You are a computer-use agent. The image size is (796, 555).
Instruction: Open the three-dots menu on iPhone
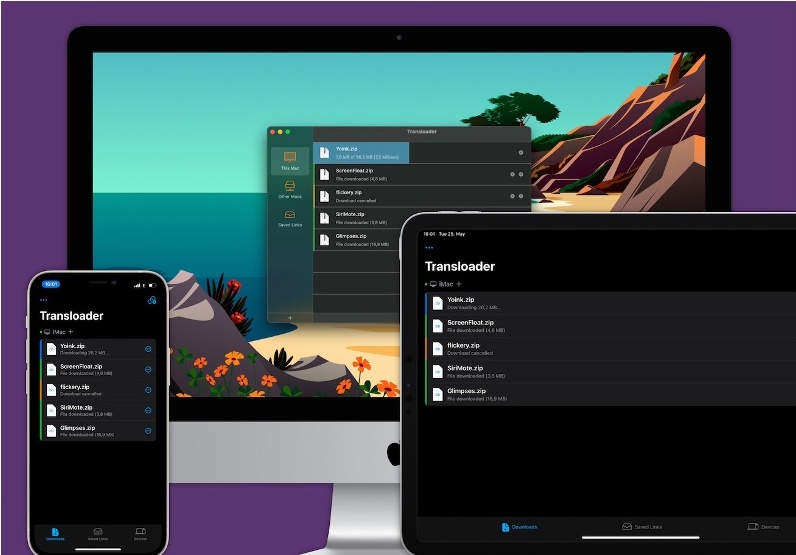(x=44, y=300)
